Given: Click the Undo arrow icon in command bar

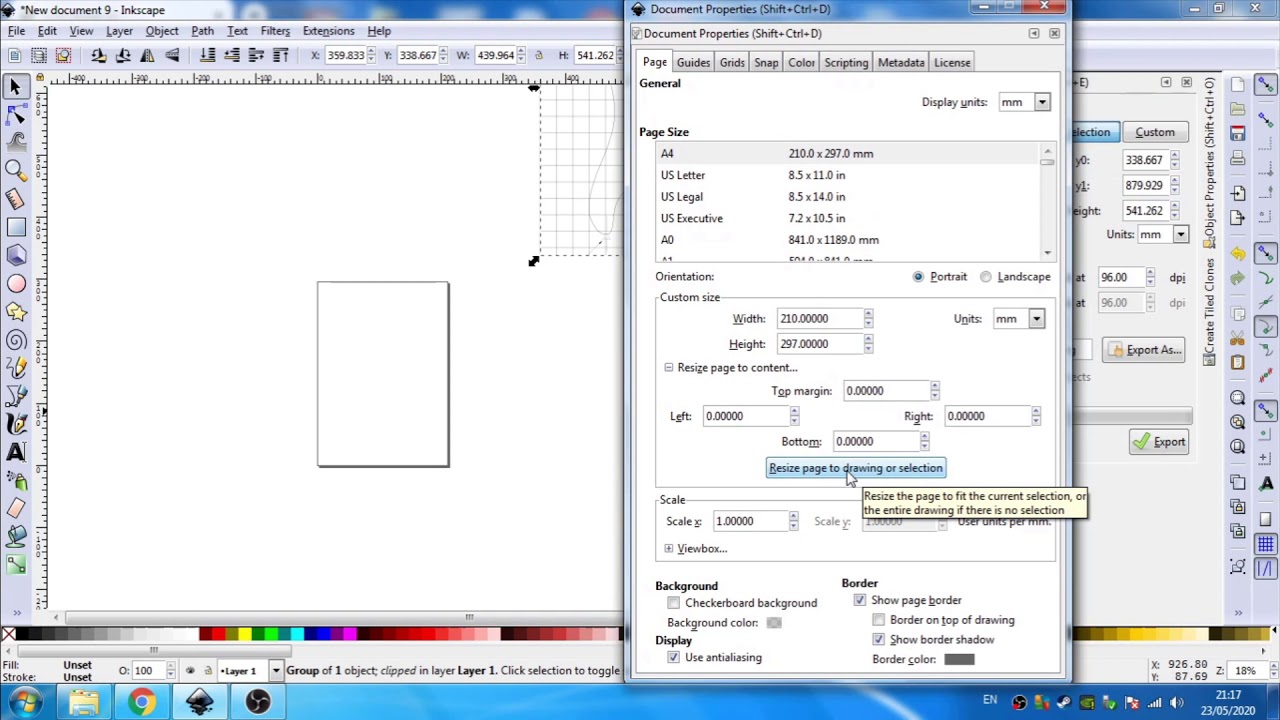Looking at the screenshot, I should pyautogui.click(x=1238, y=254).
